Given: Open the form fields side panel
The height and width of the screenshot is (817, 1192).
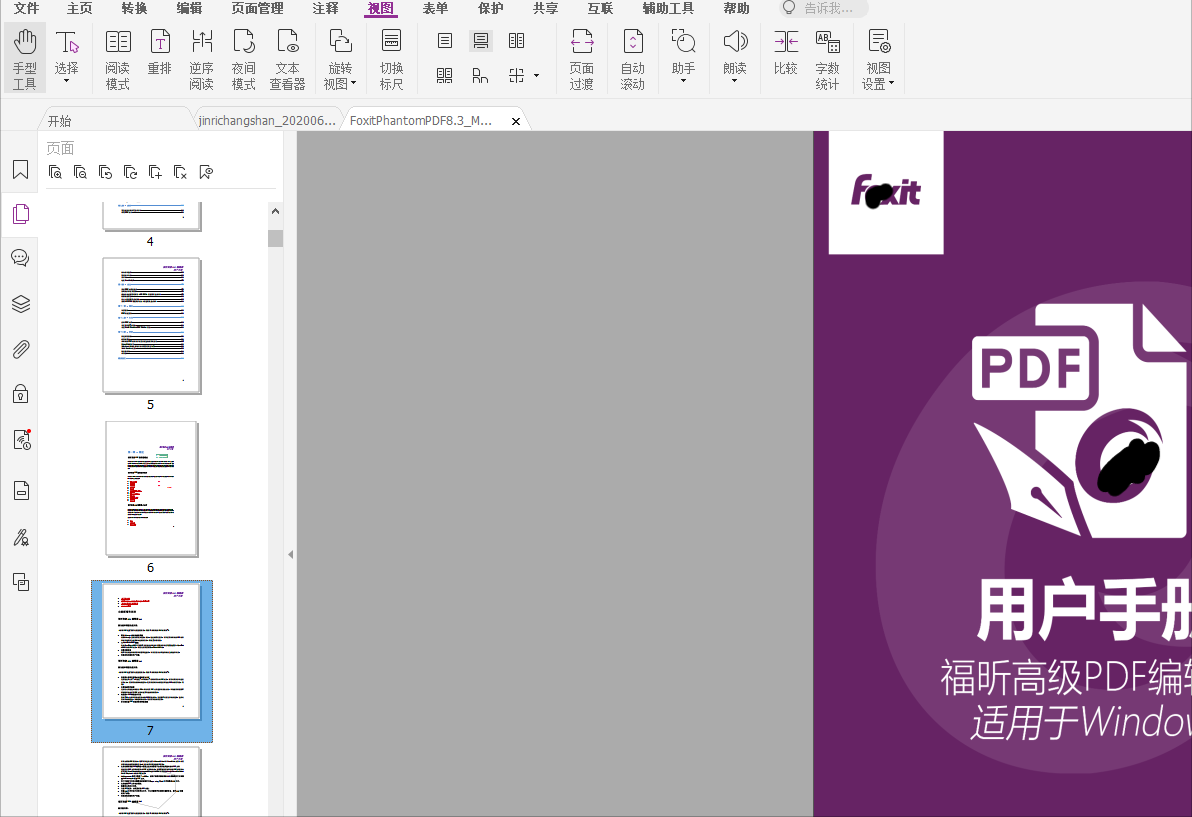Looking at the screenshot, I should 21,491.
